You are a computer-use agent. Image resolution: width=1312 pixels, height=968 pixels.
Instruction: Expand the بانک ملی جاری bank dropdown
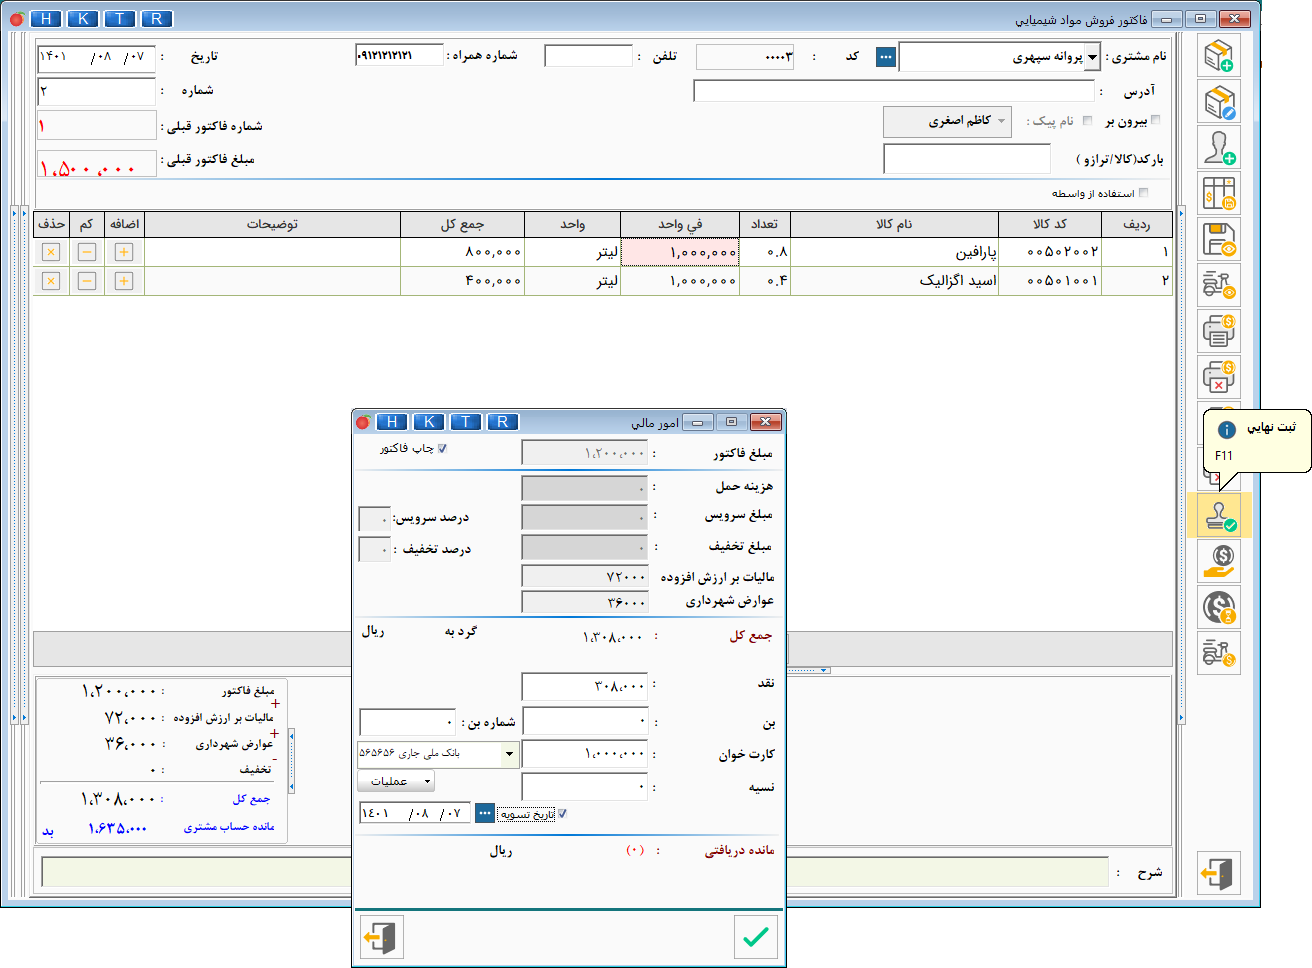tap(509, 754)
